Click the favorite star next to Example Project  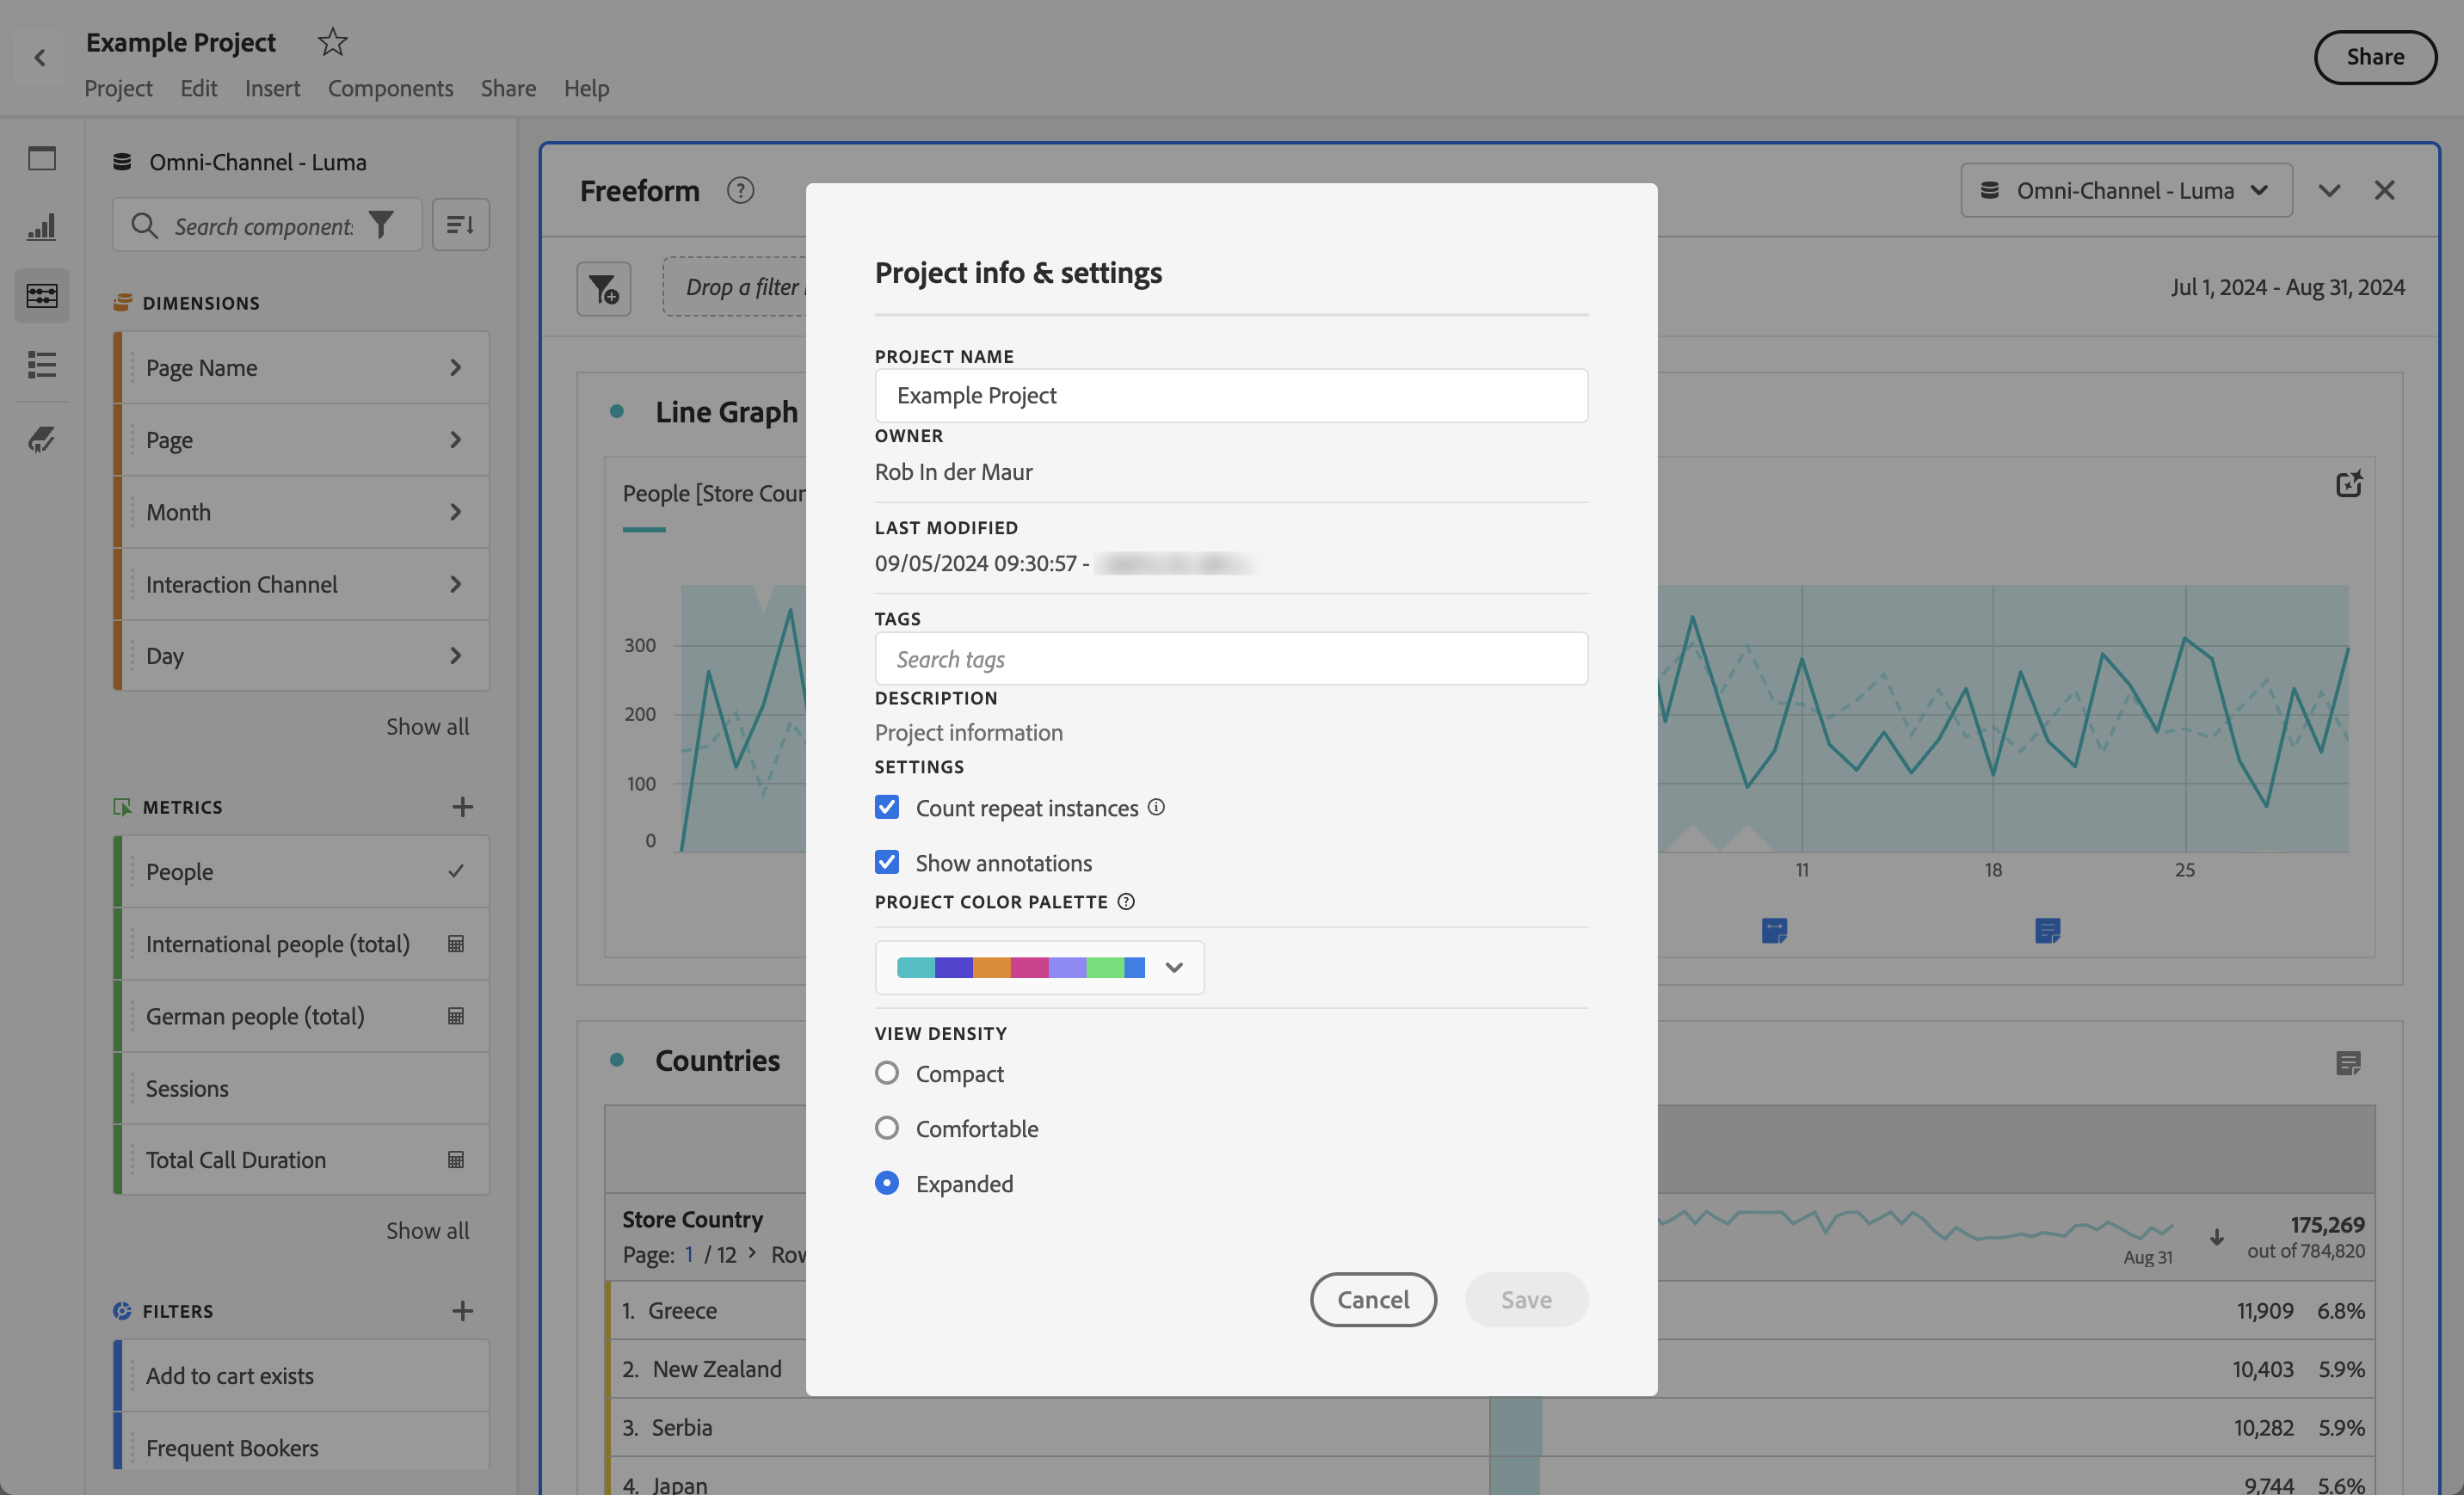click(x=332, y=42)
